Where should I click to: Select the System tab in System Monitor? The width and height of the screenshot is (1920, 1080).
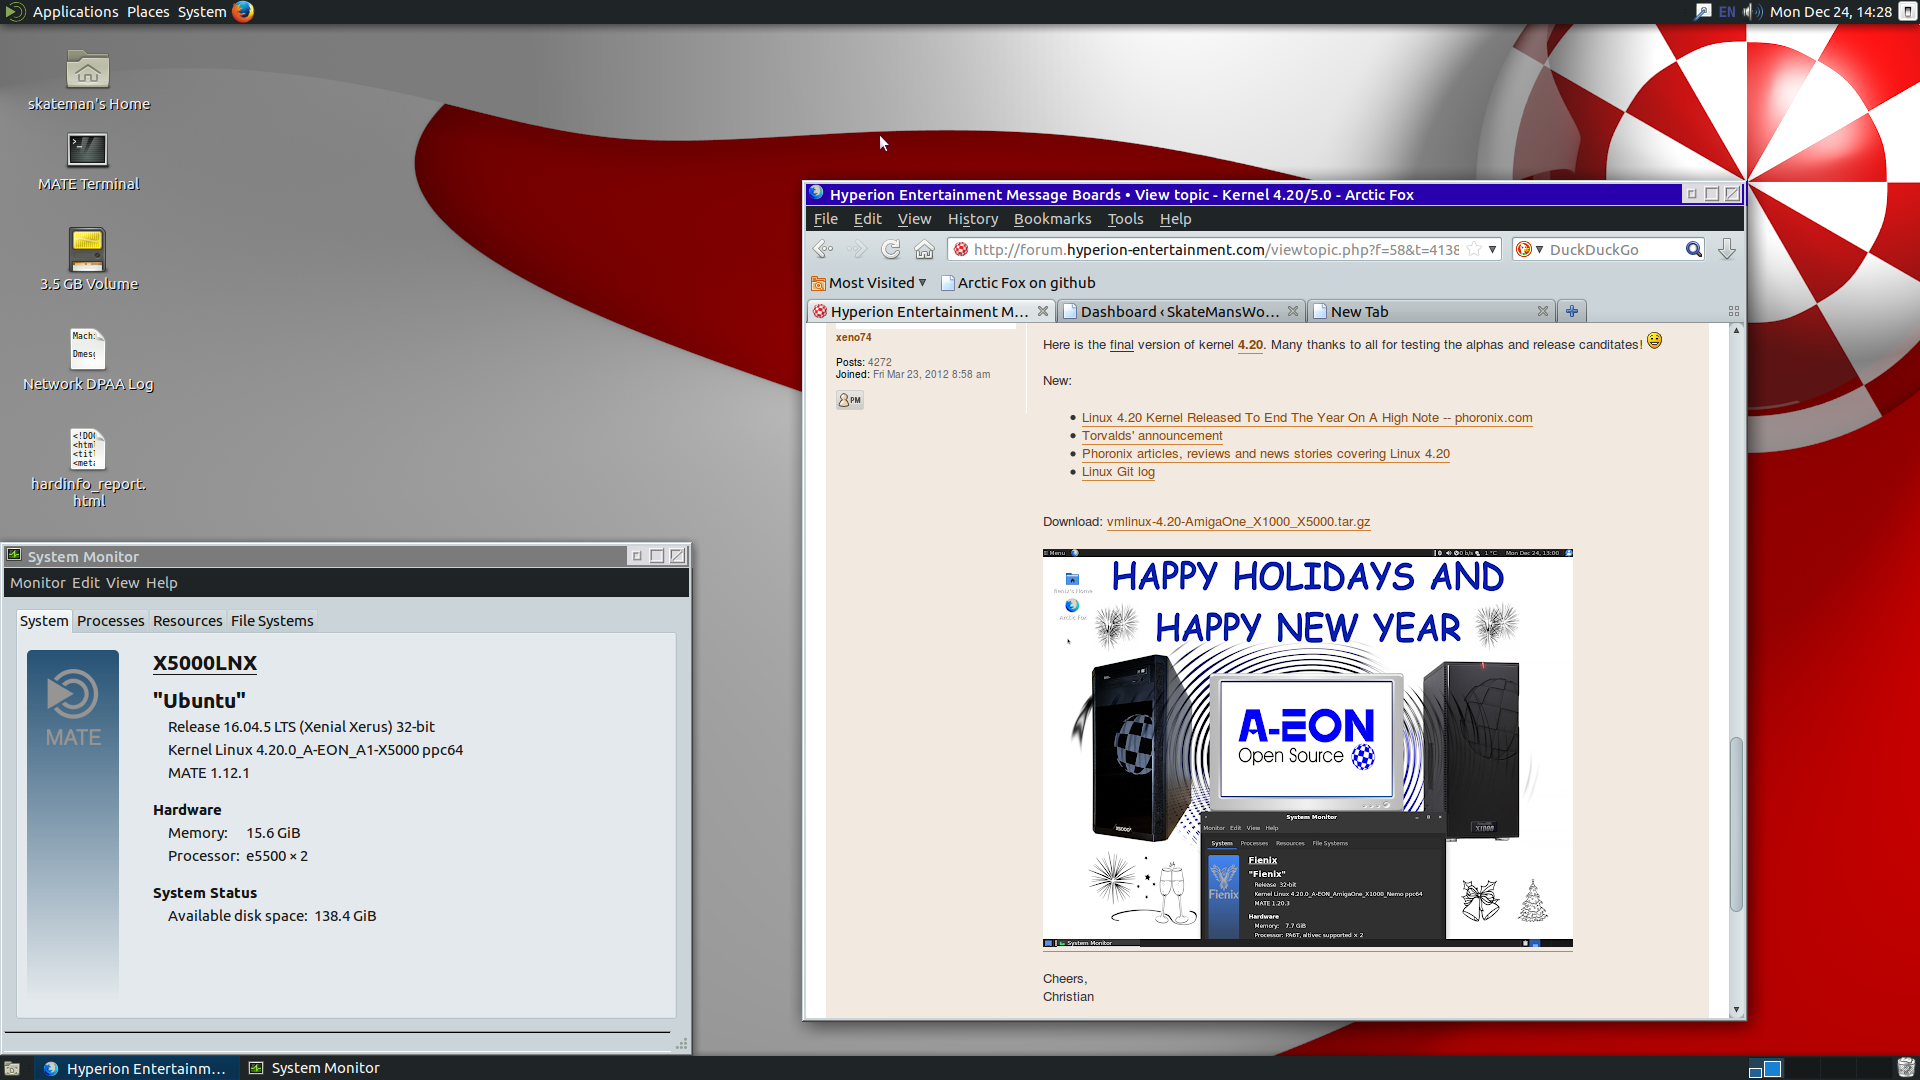[44, 621]
